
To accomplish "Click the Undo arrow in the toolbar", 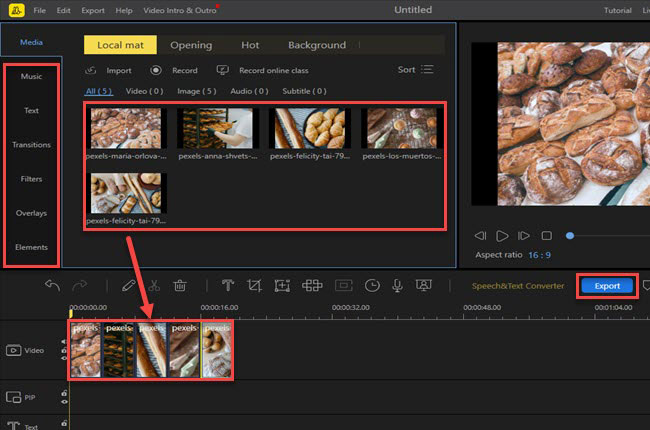I will pos(52,285).
